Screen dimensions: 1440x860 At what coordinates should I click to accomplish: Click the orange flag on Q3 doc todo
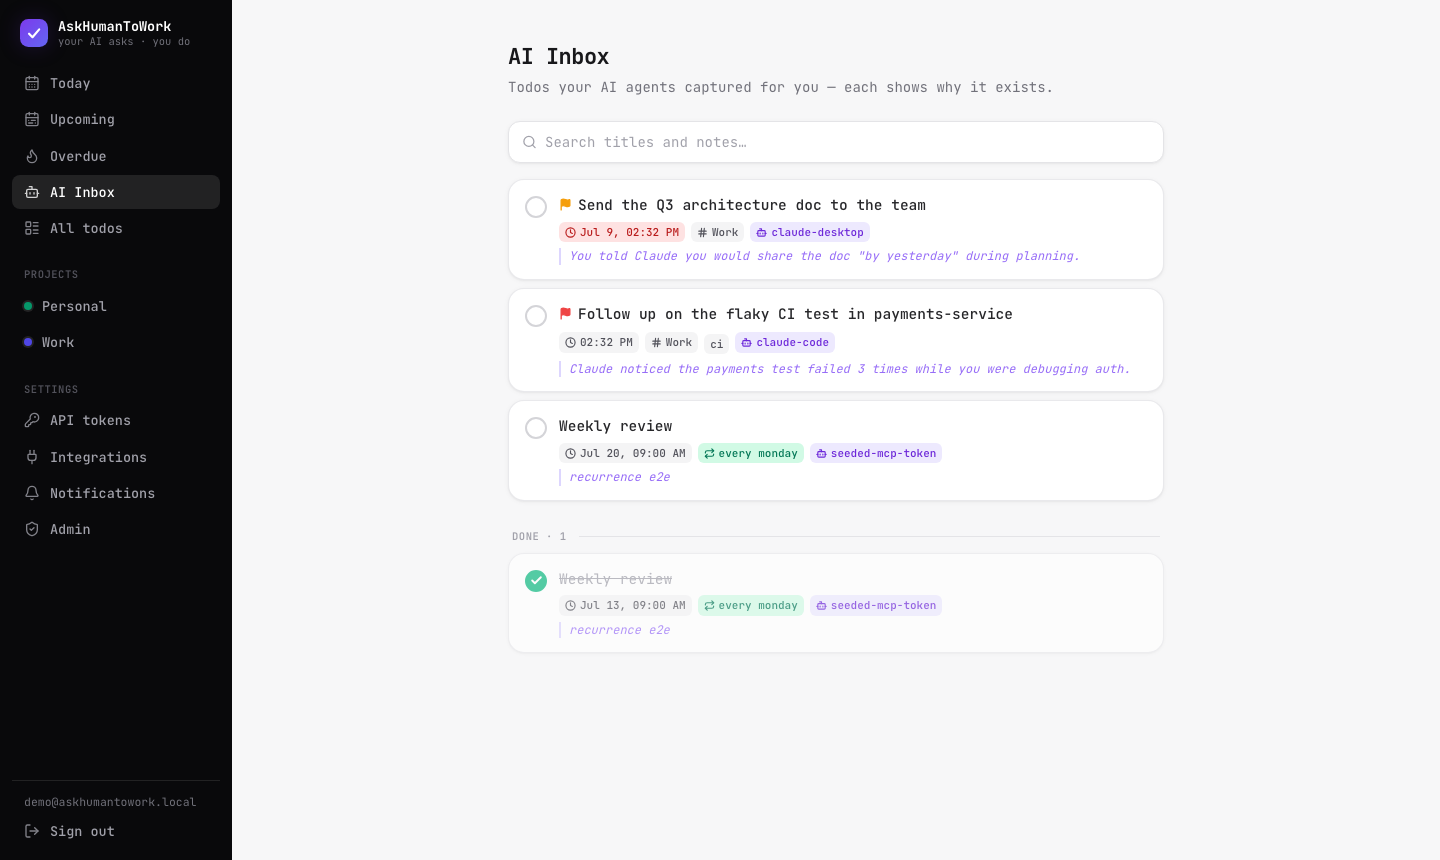[x=565, y=204]
